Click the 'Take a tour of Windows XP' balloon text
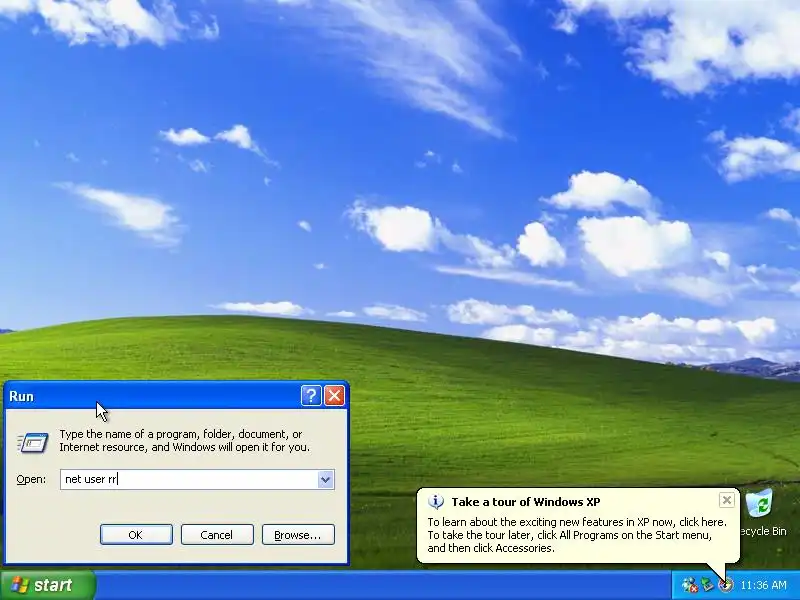The image size is (800, 600). click(526, 502)
